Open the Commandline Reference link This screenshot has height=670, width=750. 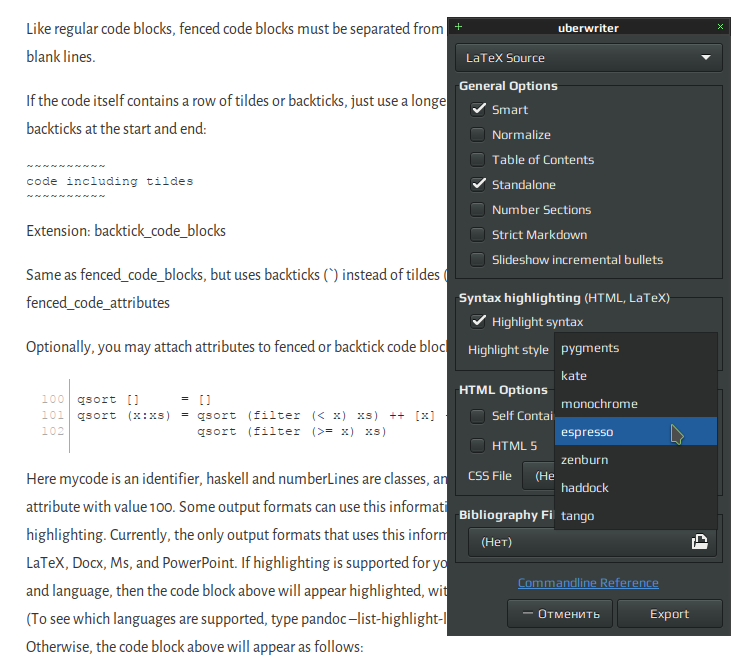(x=588, y=582)
